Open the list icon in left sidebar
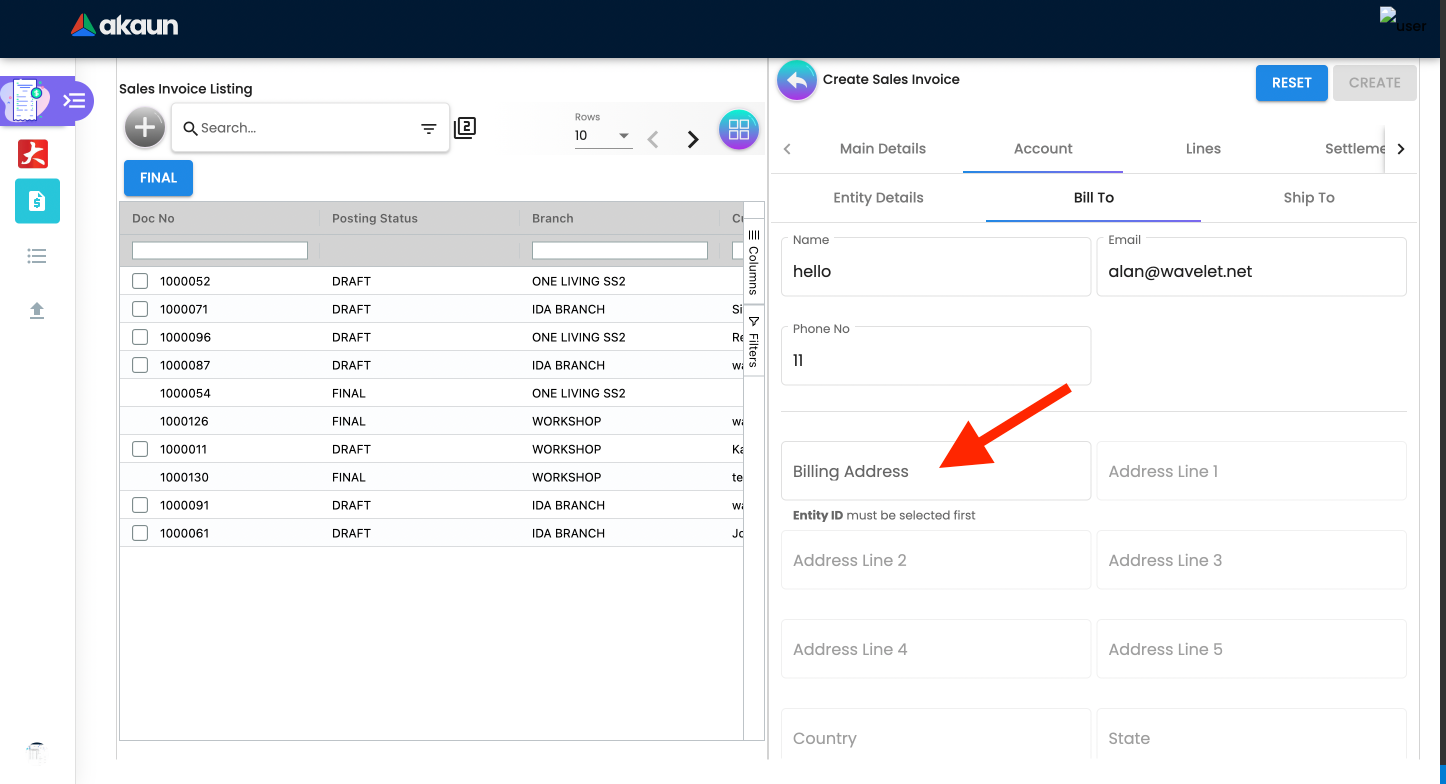Viewport: 1446px width, 784px height. click(37, 256)
